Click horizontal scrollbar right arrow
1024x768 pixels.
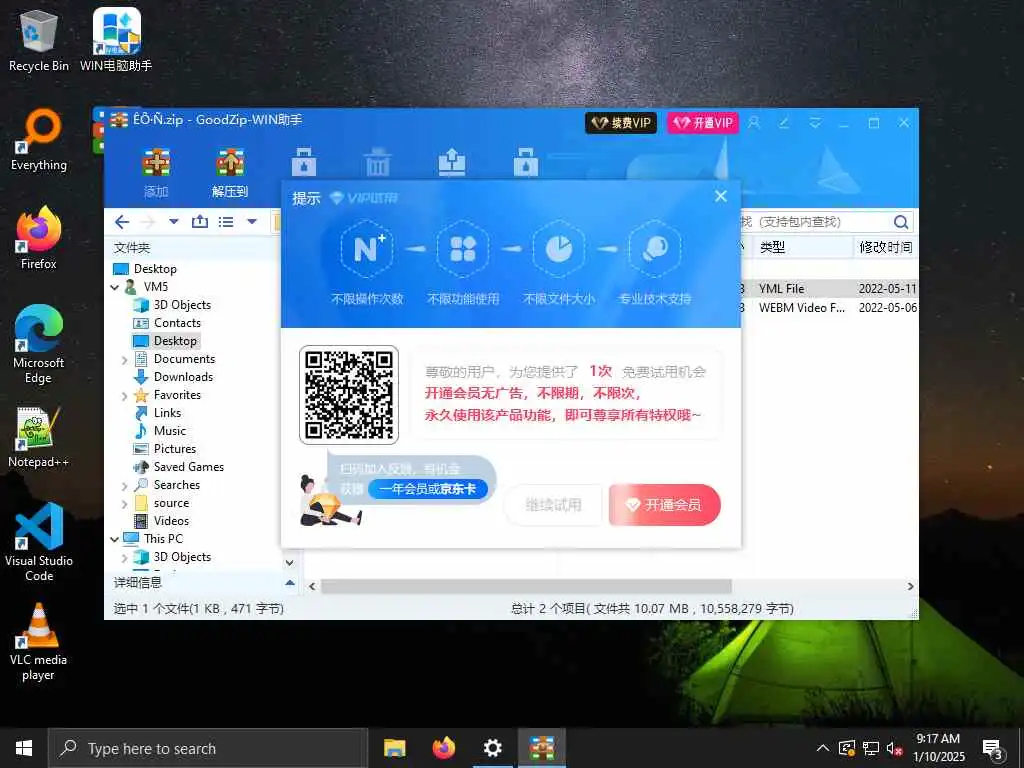coord(910,586)
